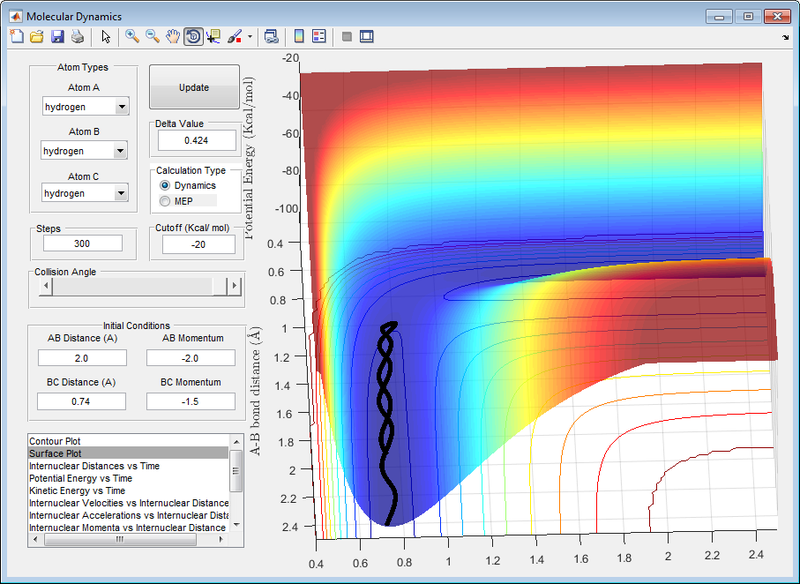Maximize the Molecular Dynamics window
This screenshot has height=584, width=800.
[748, 17]
